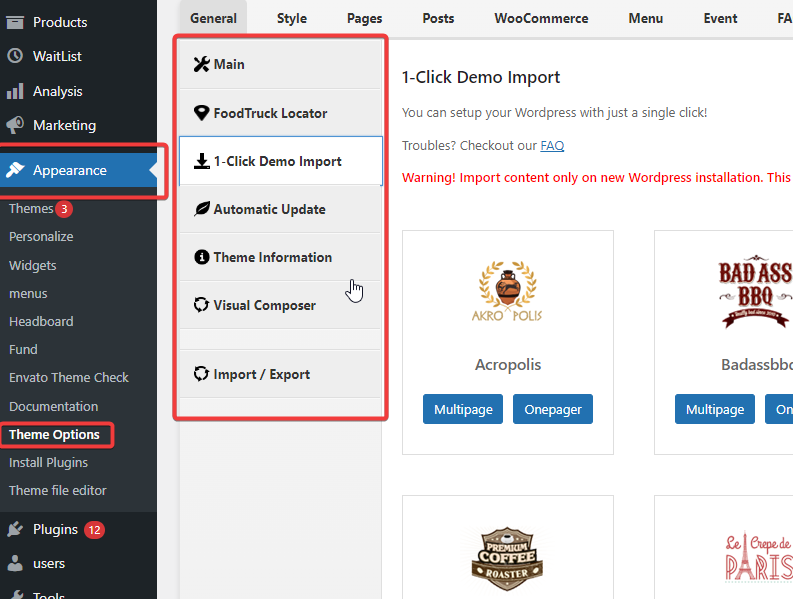This screenshot has width=793, height=599.
Task: Switch to the Style tab
Action: 292,18
